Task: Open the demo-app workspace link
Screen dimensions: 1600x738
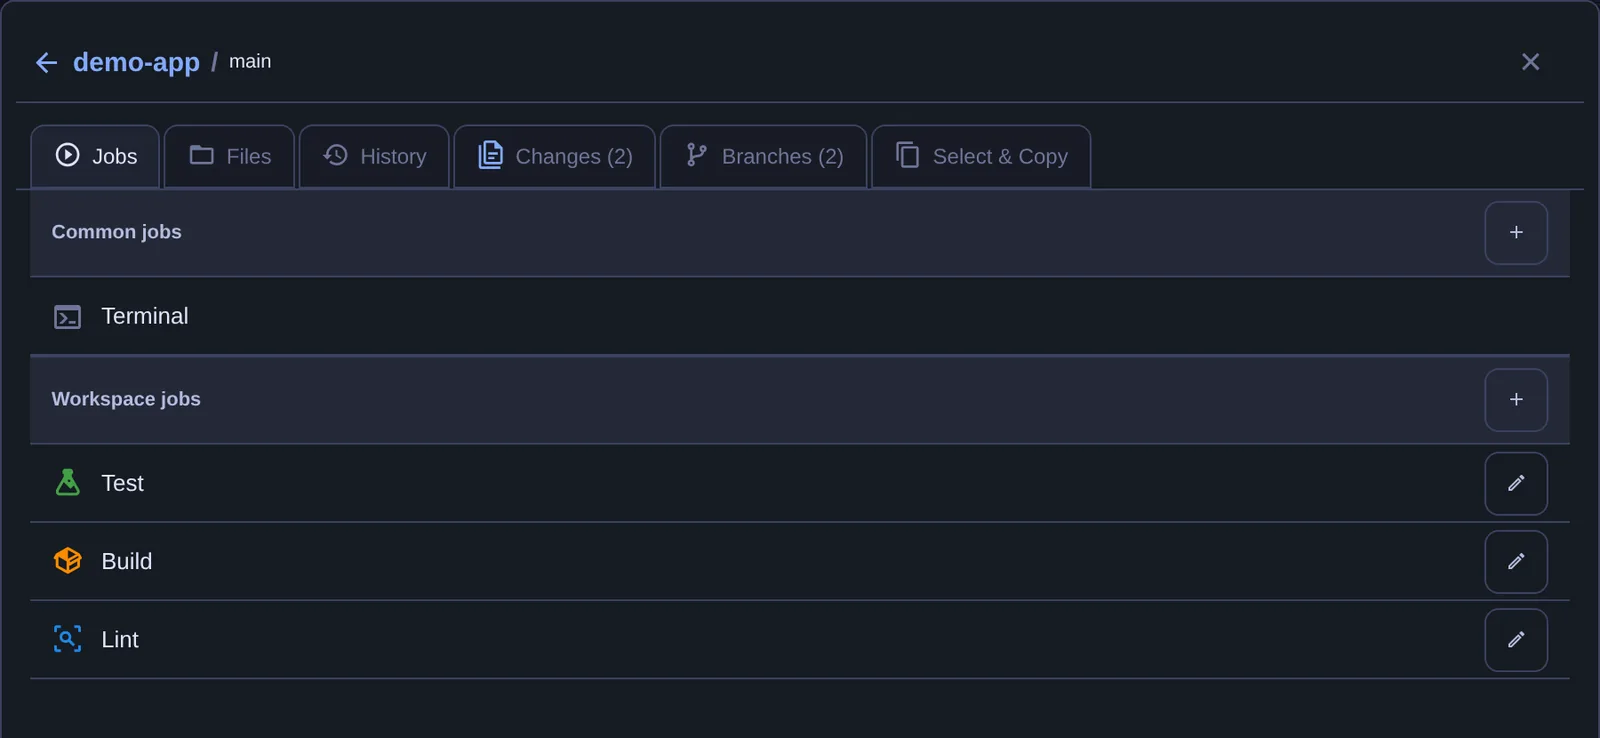Action: 136,62
